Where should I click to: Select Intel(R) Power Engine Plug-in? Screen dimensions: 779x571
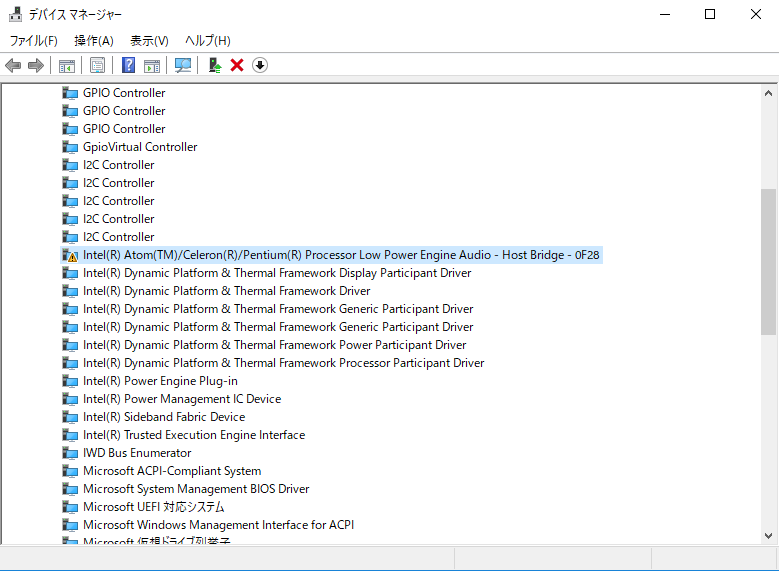[160, 381]
